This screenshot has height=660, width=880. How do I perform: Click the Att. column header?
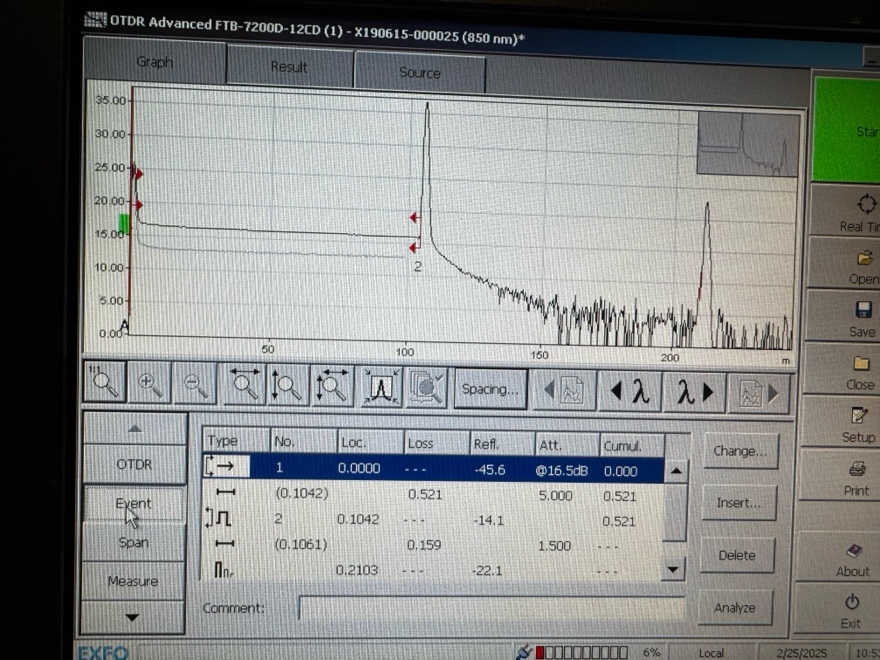pos(567,446)
